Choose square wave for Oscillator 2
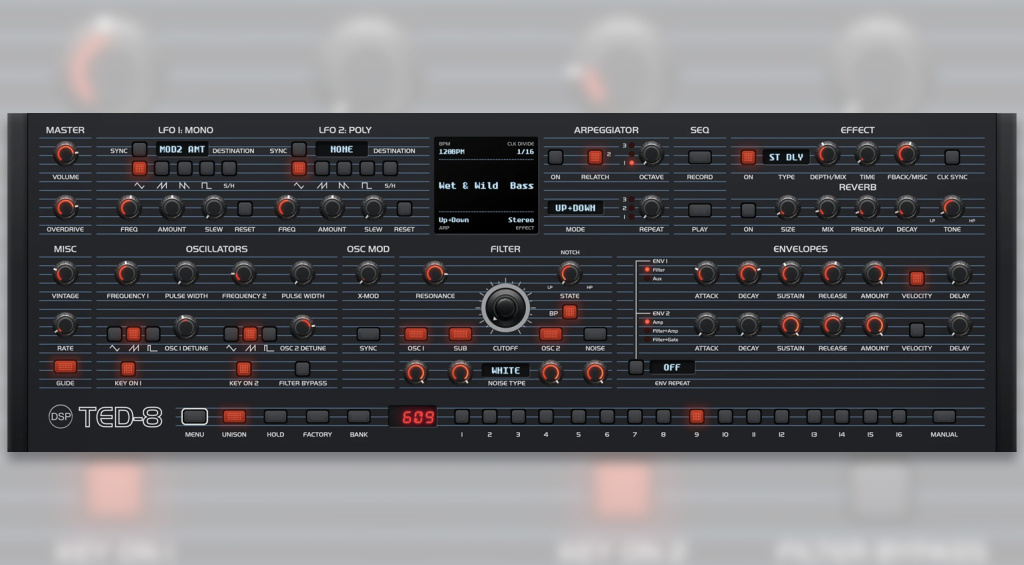The image size is (1024, 565). click(x=268, y=334)
